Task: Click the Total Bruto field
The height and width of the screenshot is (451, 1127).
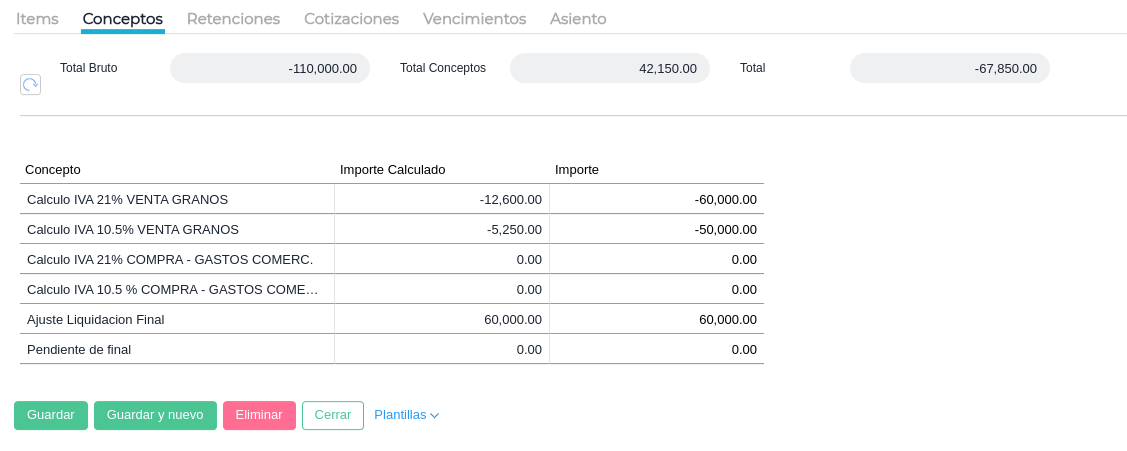Action: click(270, 68)
